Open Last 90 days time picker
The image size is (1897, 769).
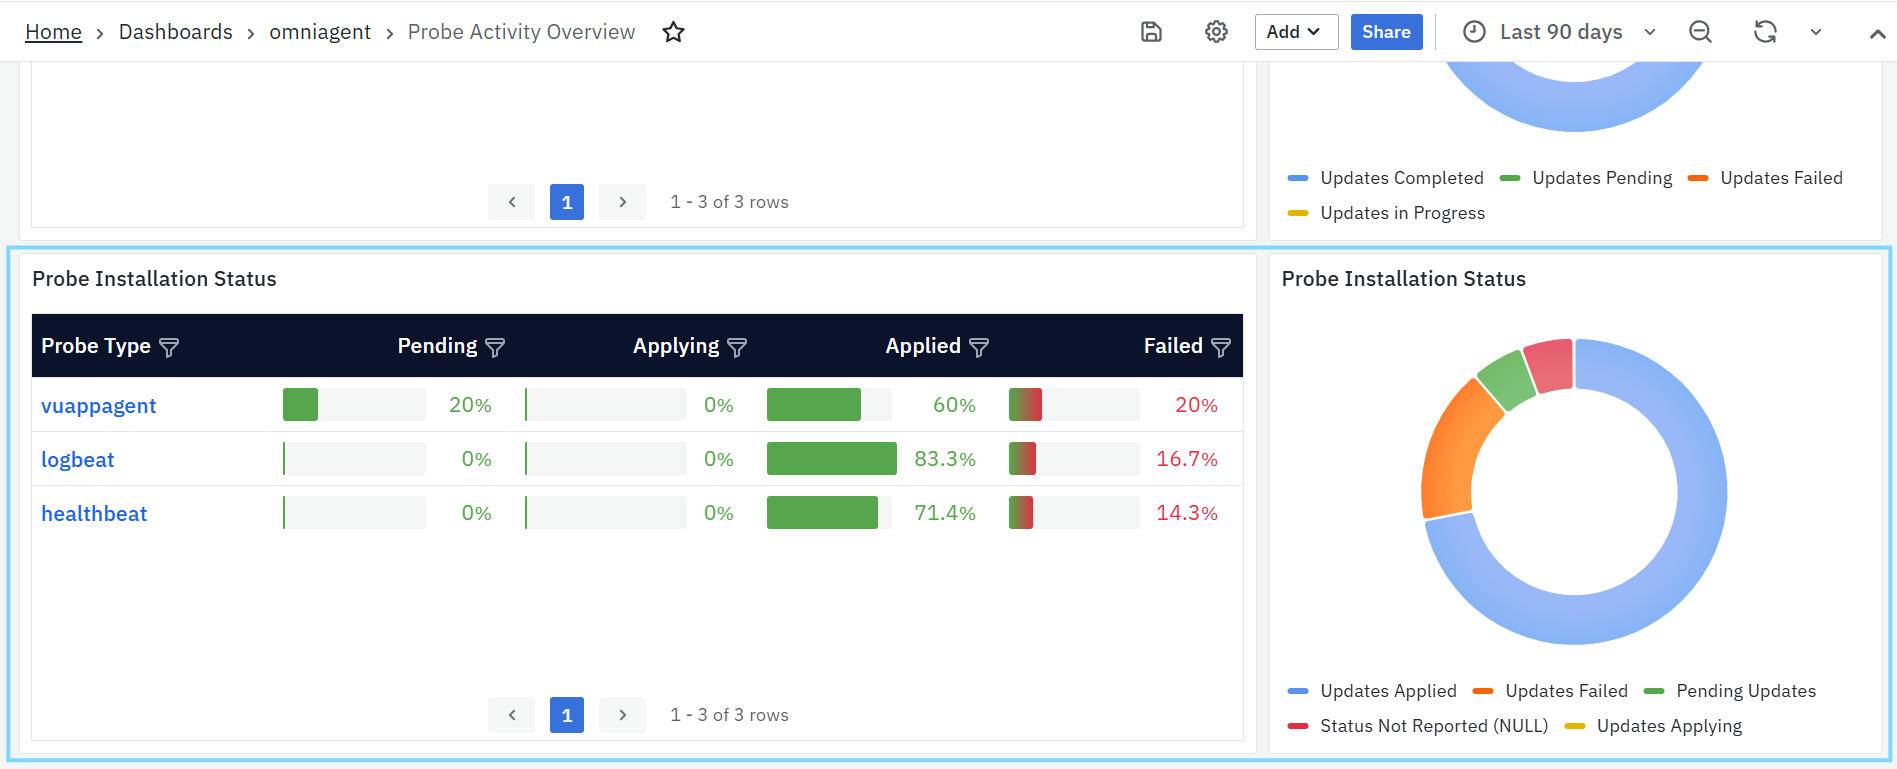pyautogui.click(x=1559, y=32)
